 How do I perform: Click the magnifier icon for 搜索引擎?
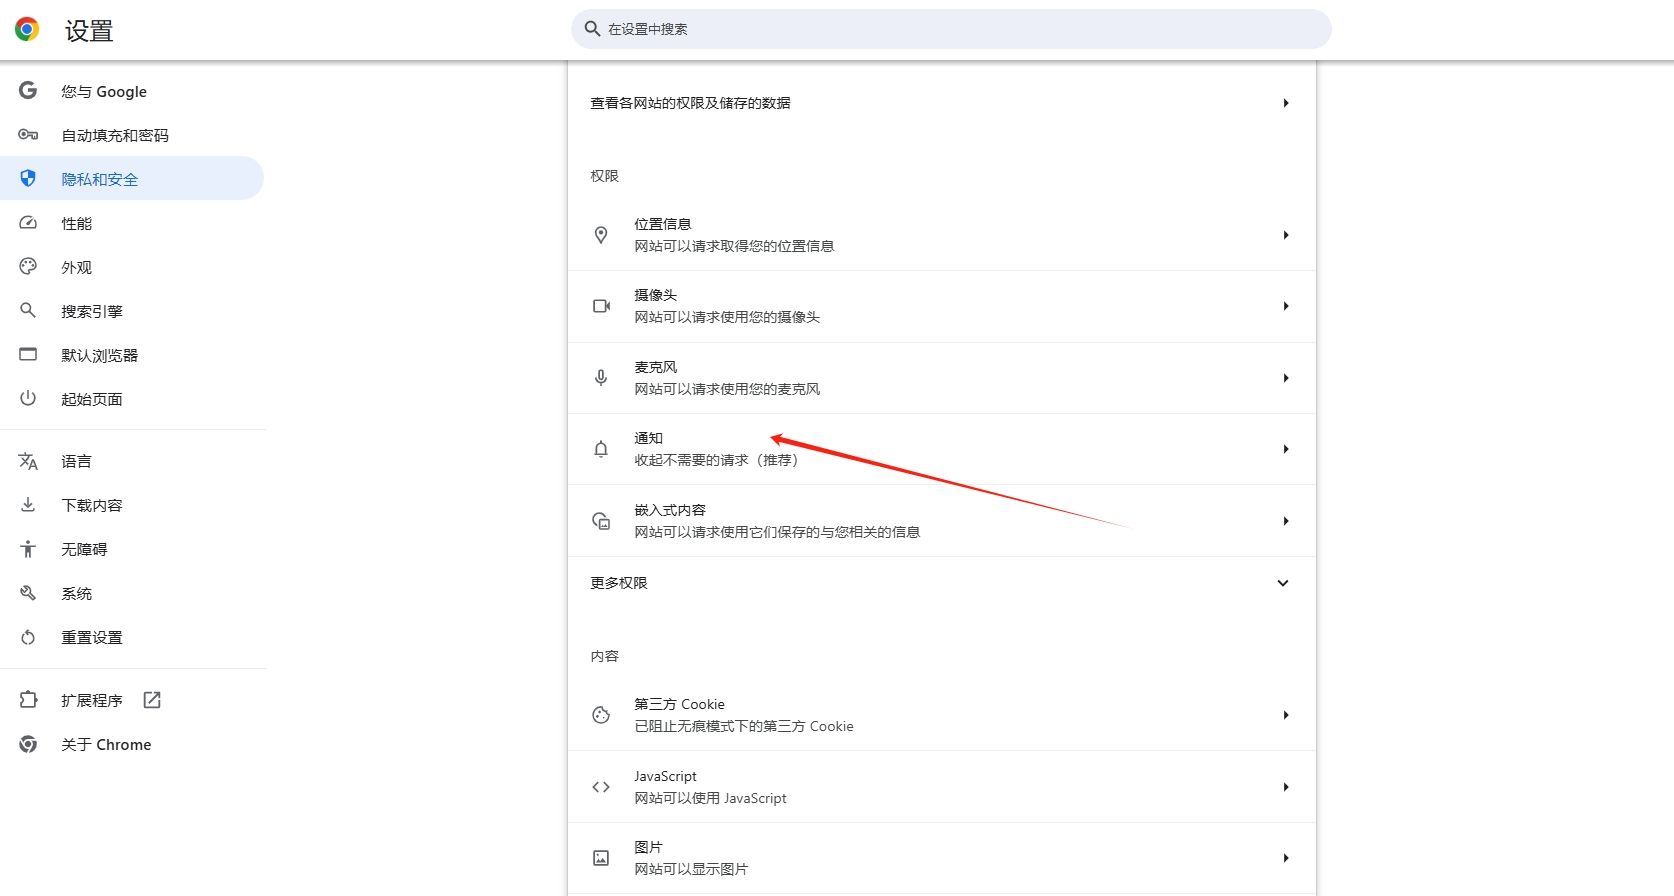pyautogui.click(x=28, y=311)
